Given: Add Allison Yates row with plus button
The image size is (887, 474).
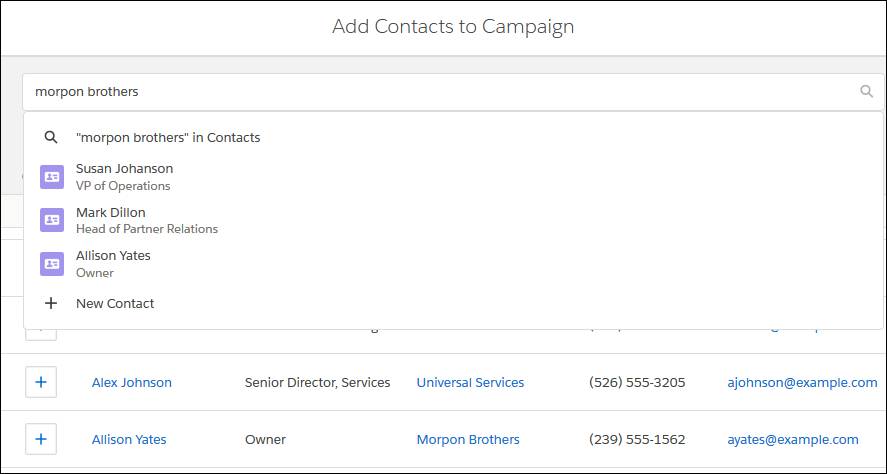Looking at the screenshot, I should 41,439.
